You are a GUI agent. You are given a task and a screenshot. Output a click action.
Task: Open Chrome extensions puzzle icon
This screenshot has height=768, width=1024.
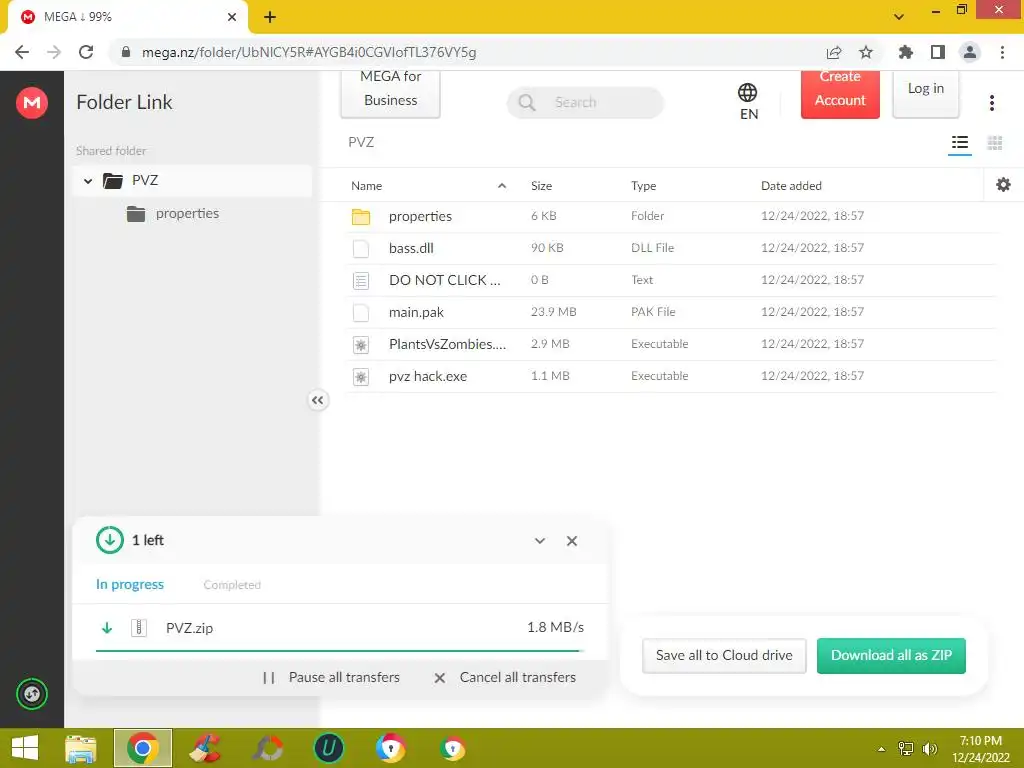[906, 52]
